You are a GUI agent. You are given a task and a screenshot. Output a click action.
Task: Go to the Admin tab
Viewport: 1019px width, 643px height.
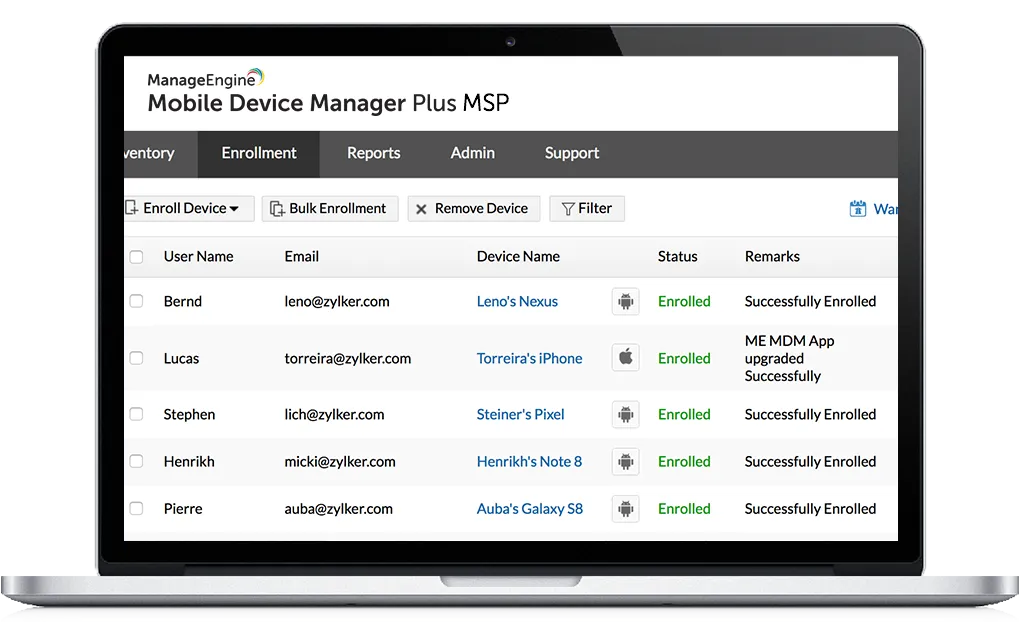[472, 153]
